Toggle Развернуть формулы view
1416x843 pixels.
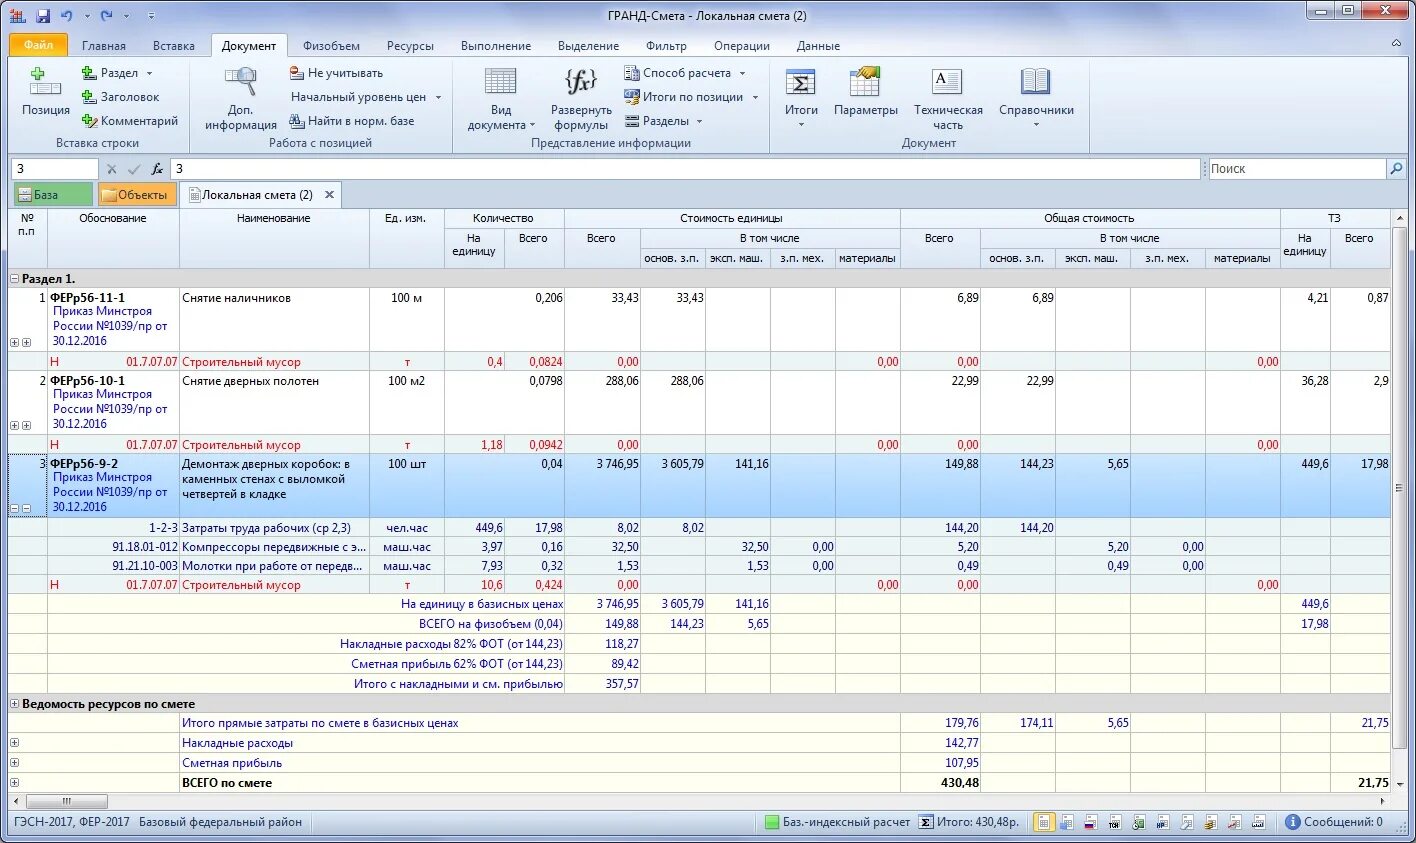pyautogui.click(x=581, y=98)
